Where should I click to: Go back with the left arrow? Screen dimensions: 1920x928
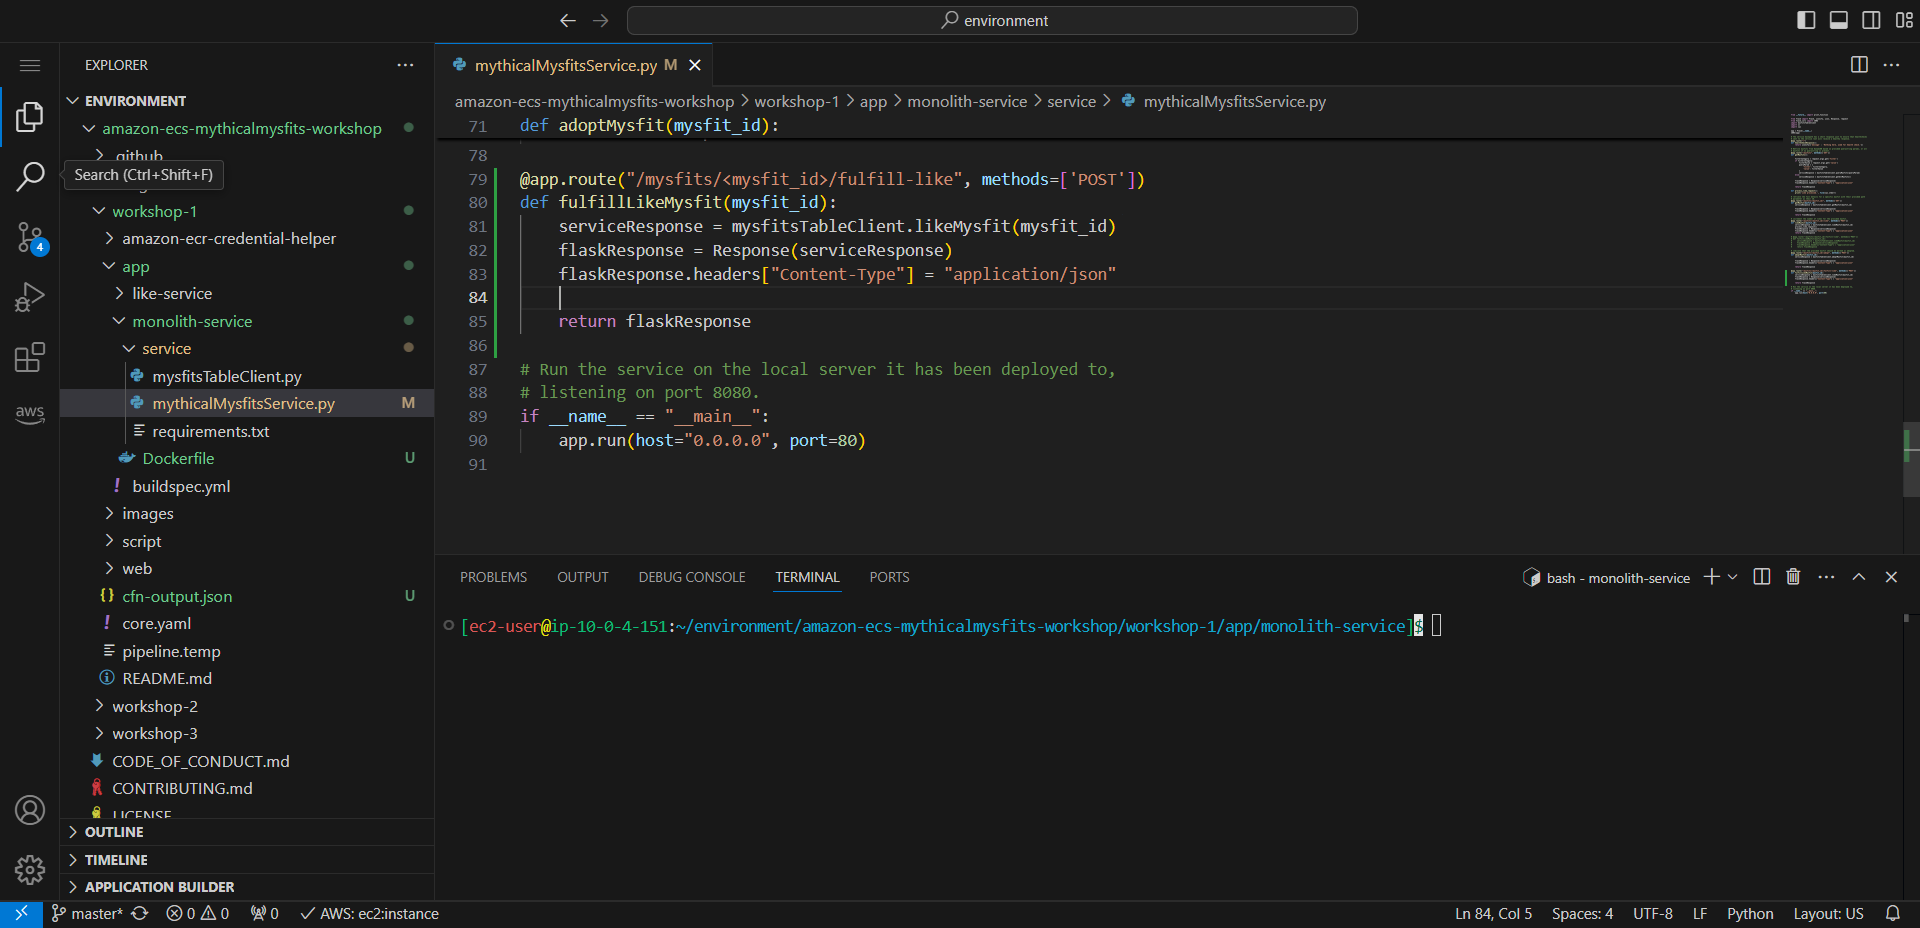pos(568,20)
